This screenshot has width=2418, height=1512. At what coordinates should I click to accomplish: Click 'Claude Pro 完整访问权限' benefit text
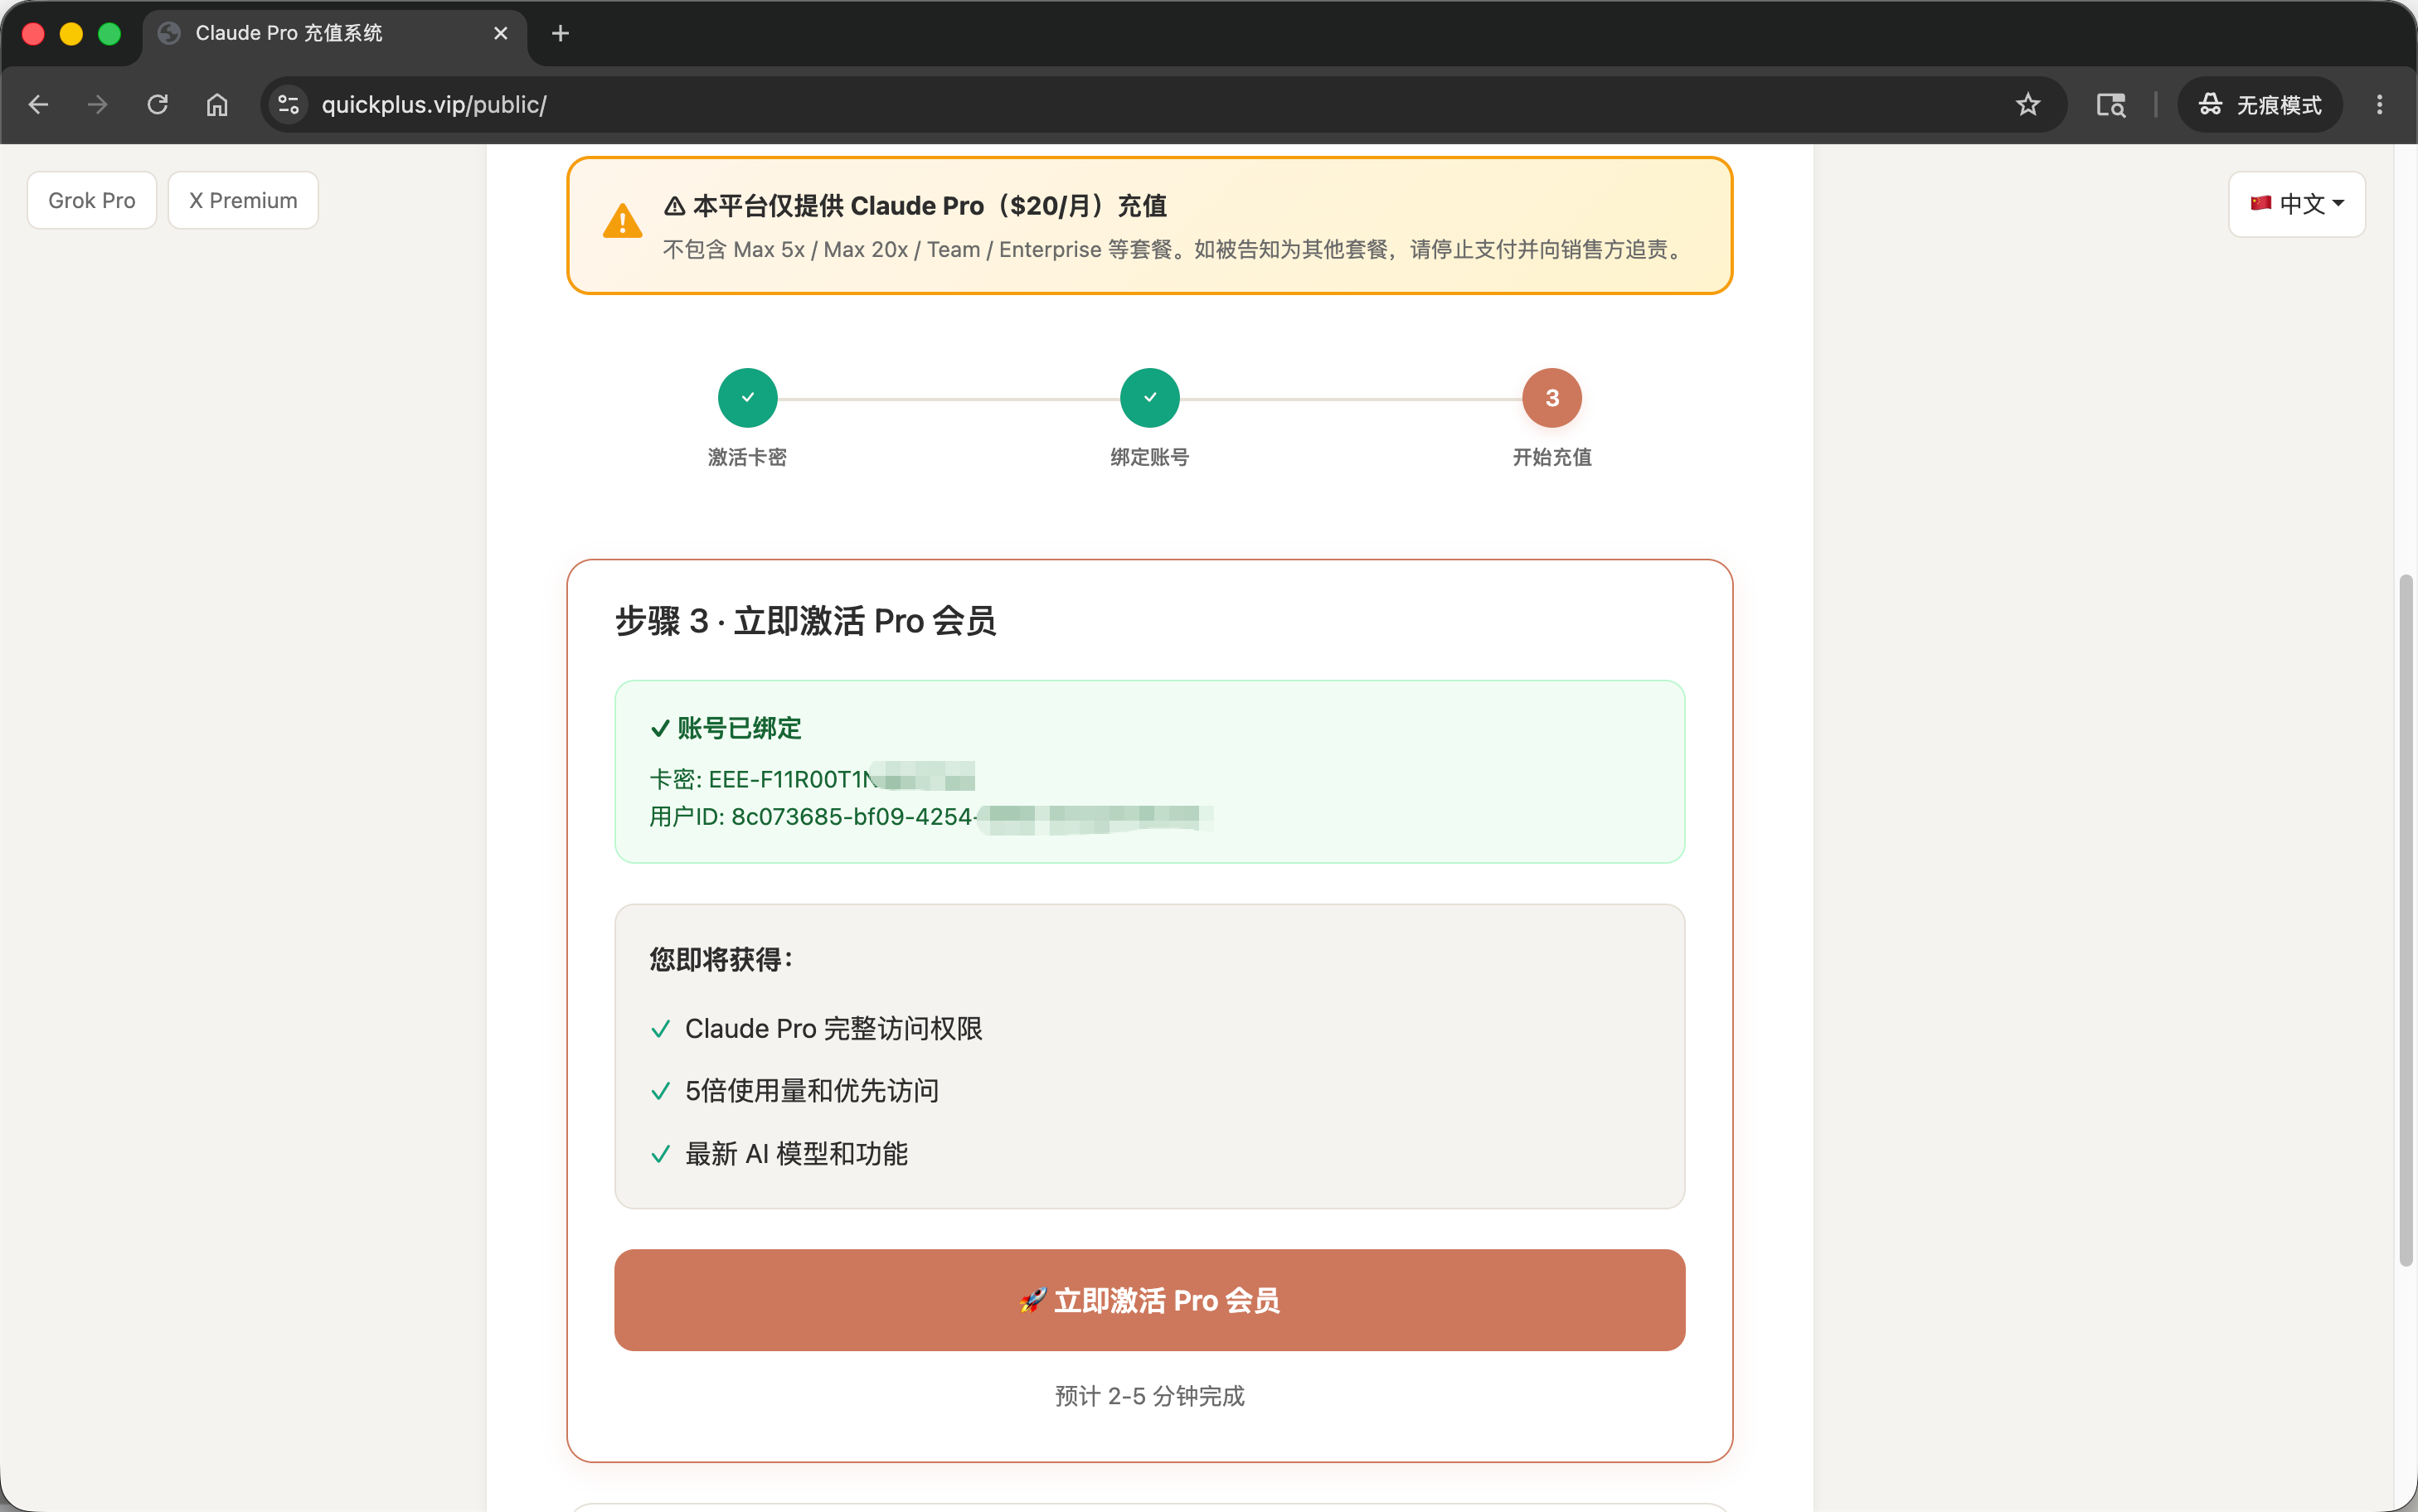click(x=834, y=1028)
